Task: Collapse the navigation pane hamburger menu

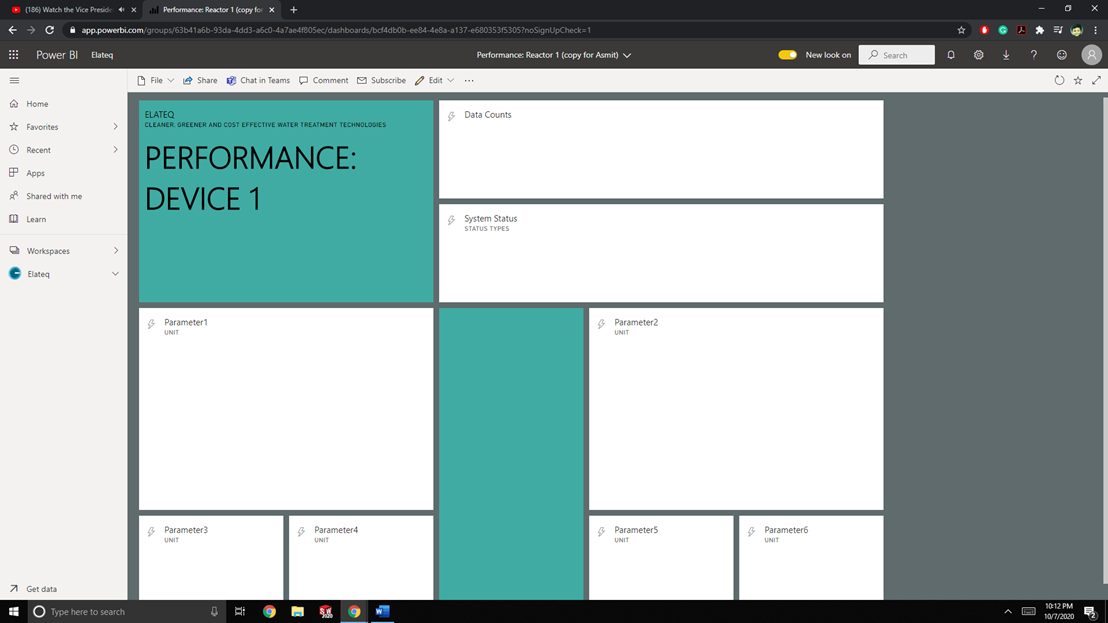Action: pos(14,81)
